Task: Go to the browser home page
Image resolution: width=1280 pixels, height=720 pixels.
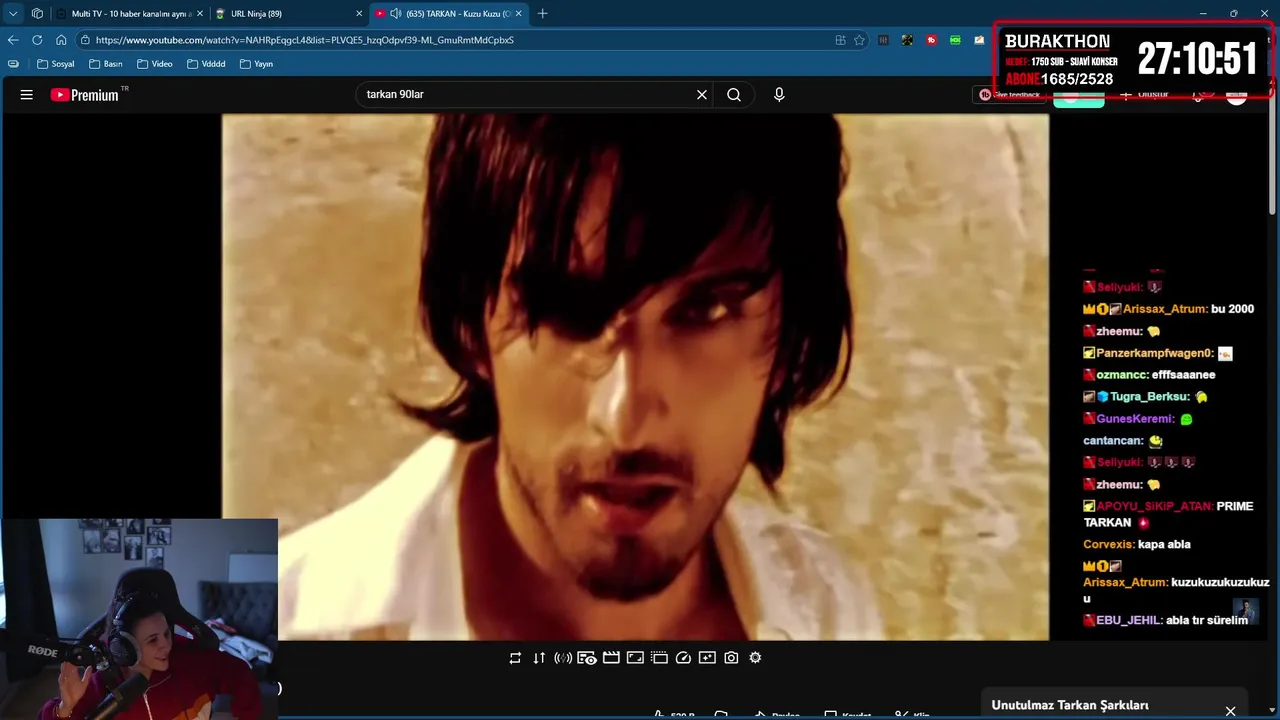Action: [x=61, y=40]
